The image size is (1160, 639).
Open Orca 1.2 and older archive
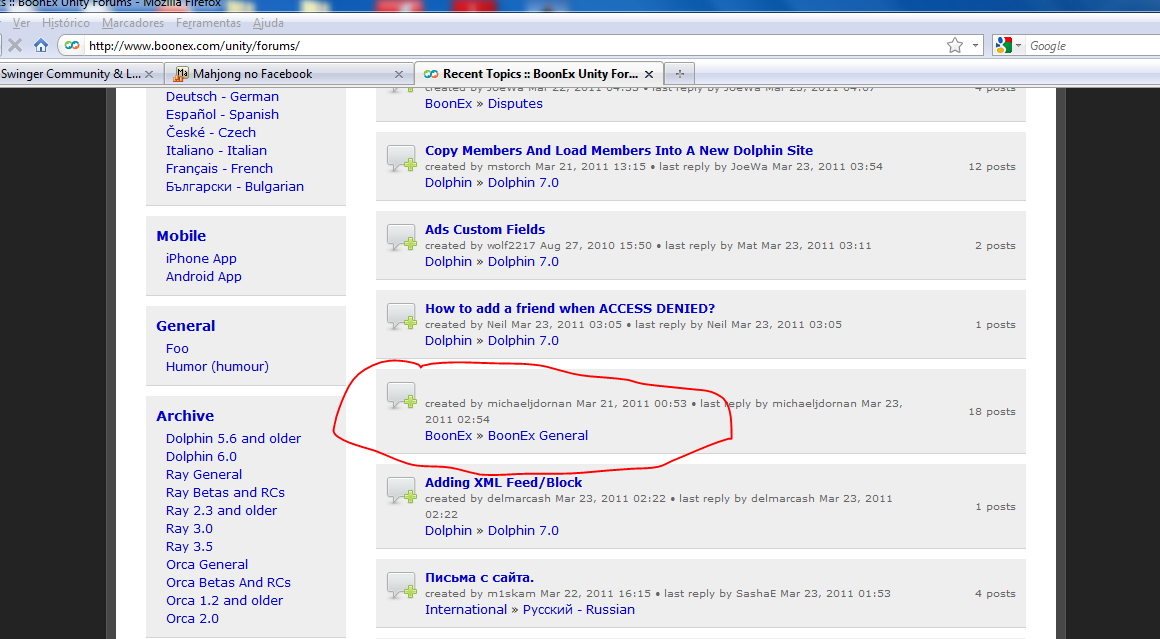(x=224, y=601)
